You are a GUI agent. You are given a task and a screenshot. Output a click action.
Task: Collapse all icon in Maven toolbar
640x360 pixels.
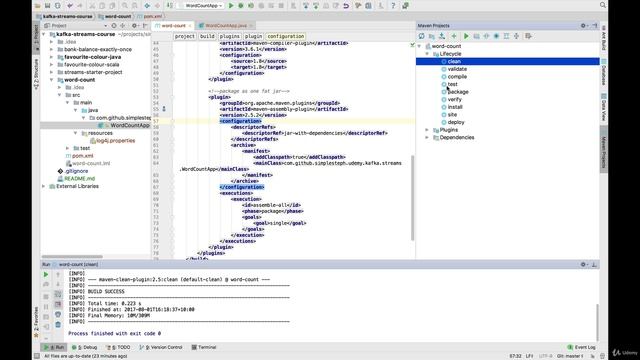[x=516, y=36]
